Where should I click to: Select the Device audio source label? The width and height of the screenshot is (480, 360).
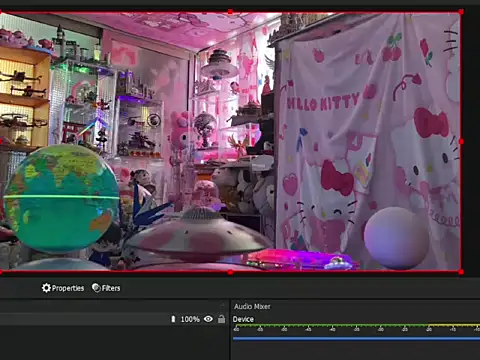(243, 319)
